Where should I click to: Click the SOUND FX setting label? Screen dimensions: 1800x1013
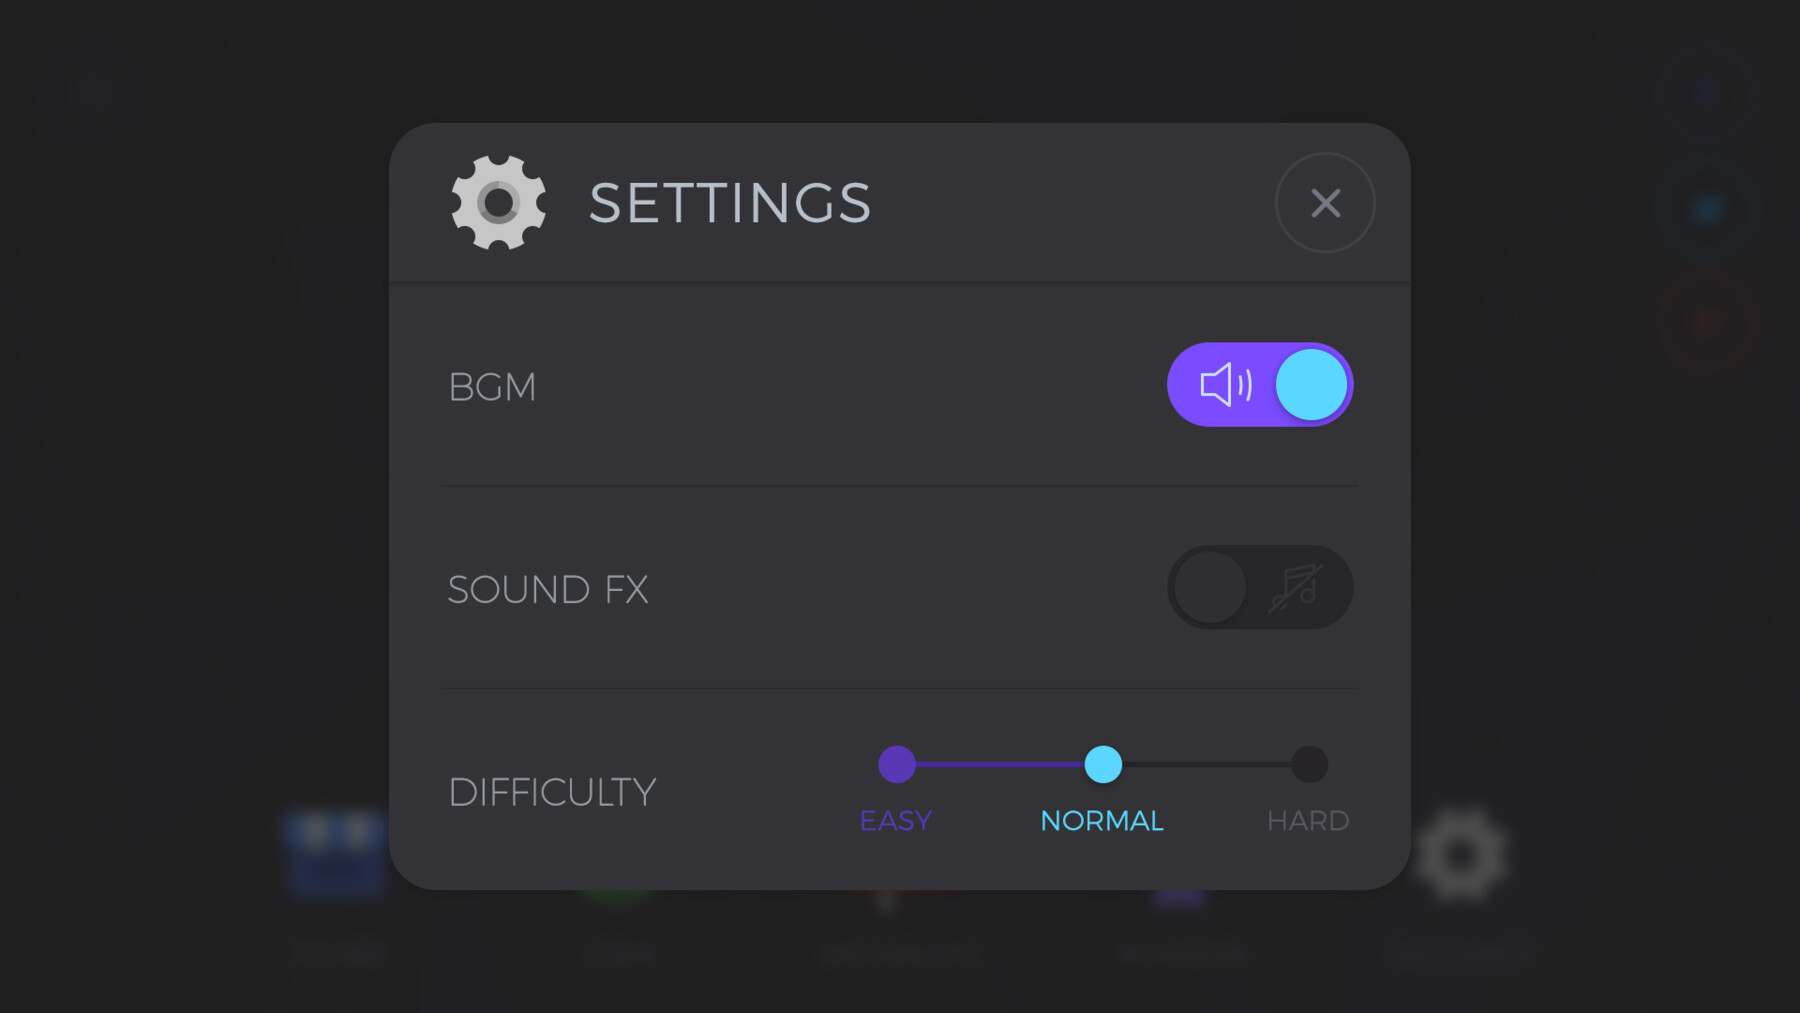click(548, 590)
